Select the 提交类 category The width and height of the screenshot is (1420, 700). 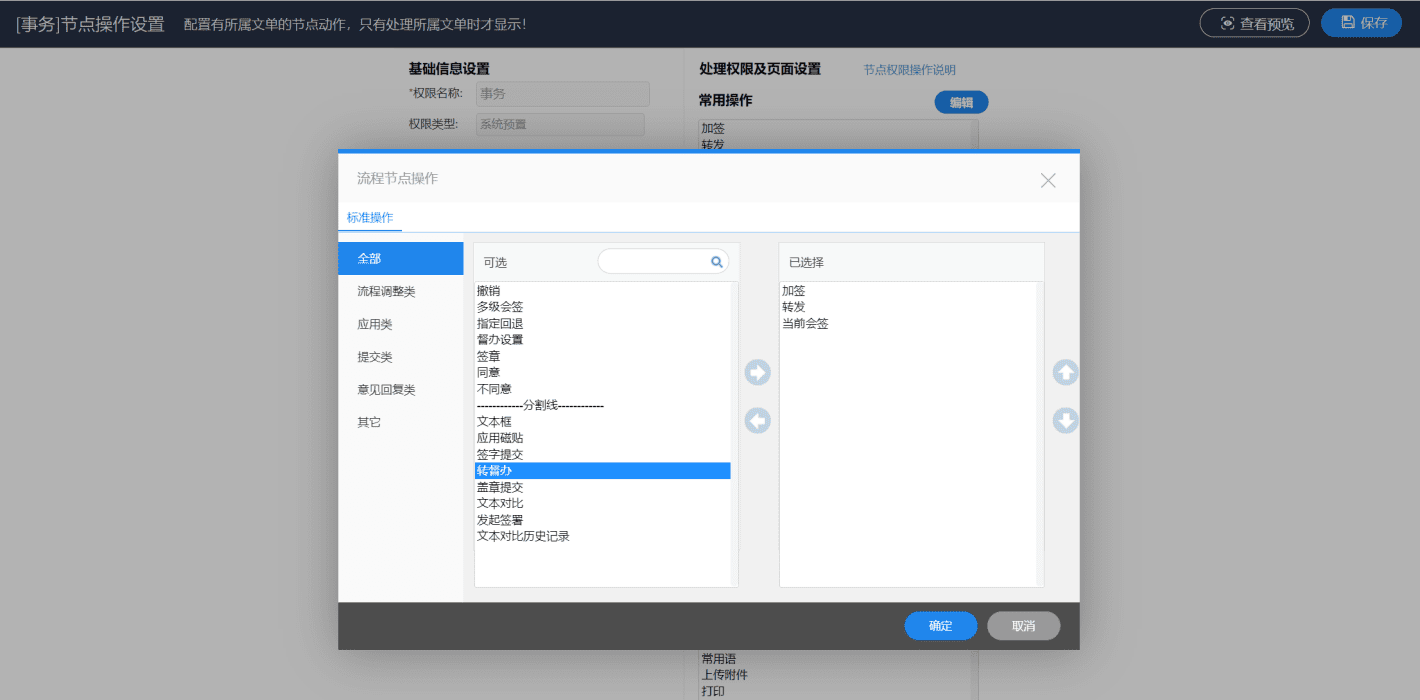click(401, 357)
